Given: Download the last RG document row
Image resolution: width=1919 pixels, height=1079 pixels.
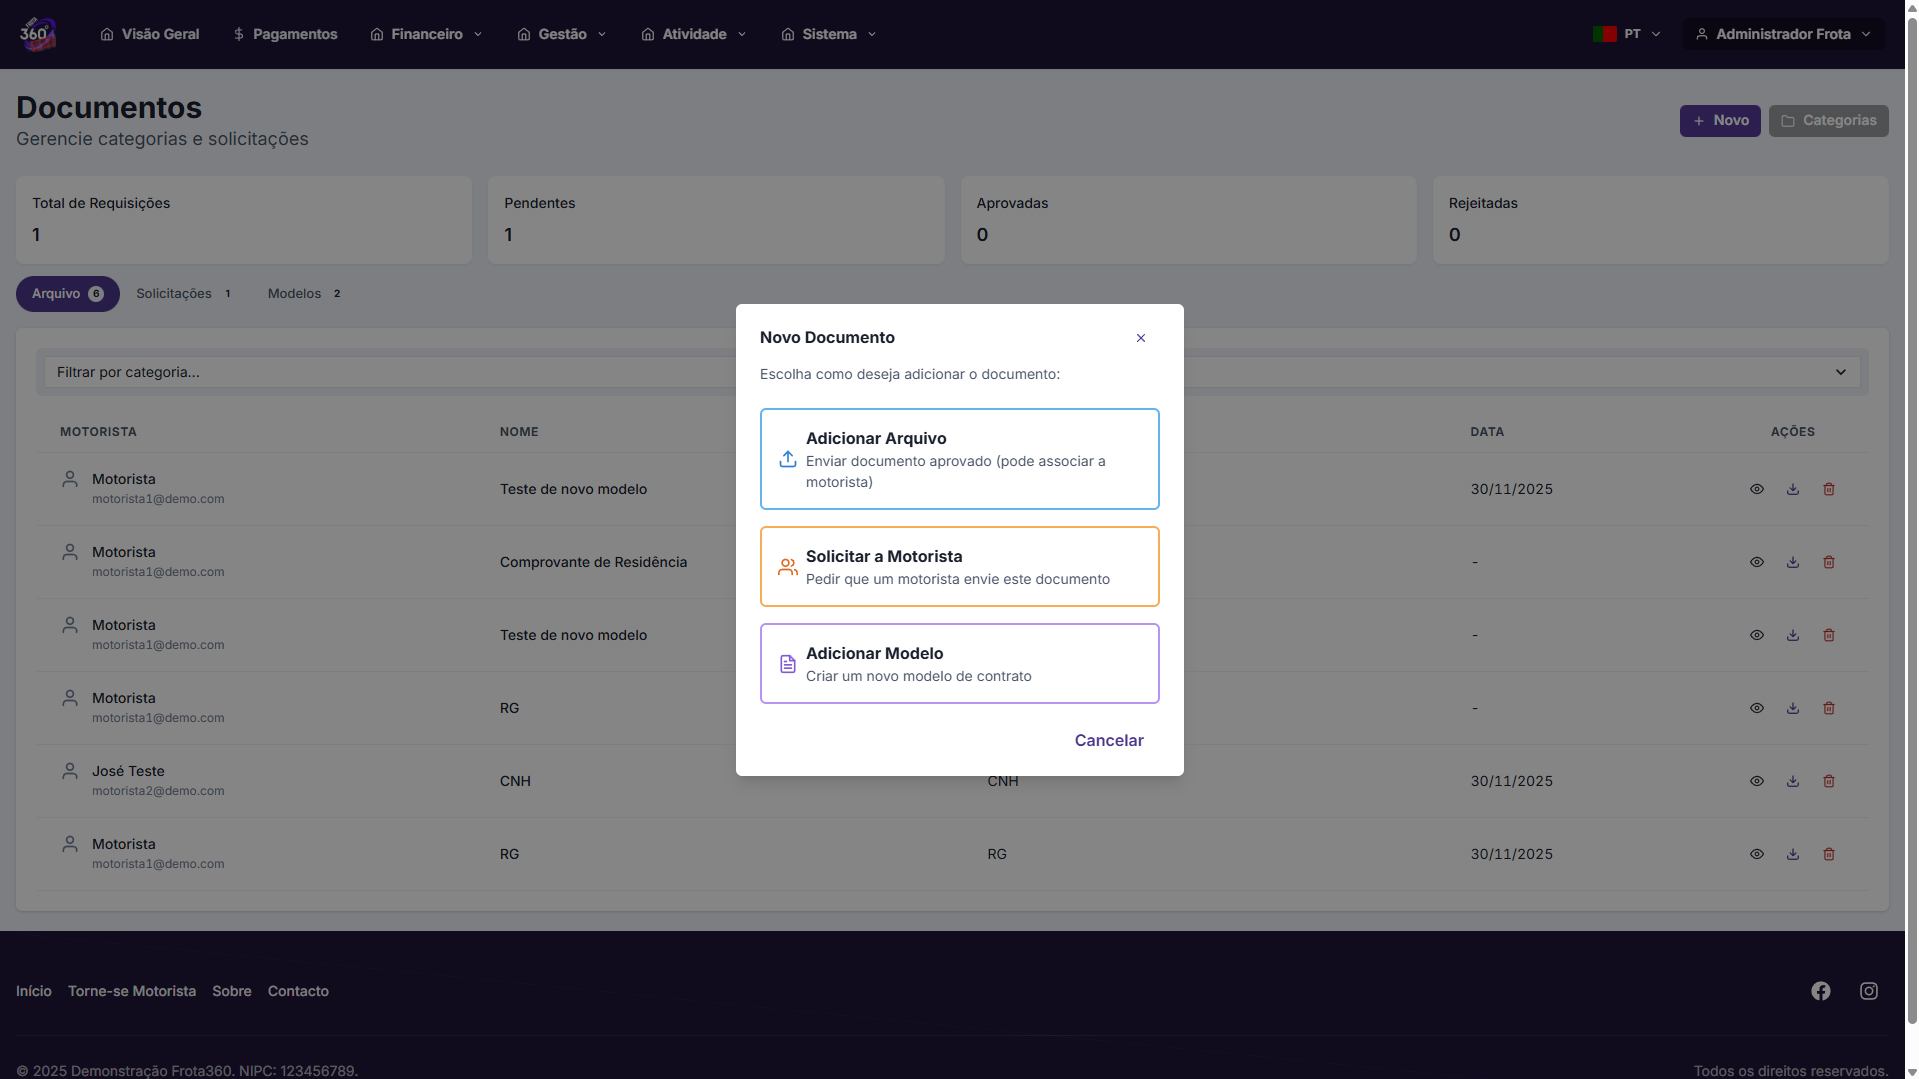Looking at the screenshot, I should [1792, 855].
